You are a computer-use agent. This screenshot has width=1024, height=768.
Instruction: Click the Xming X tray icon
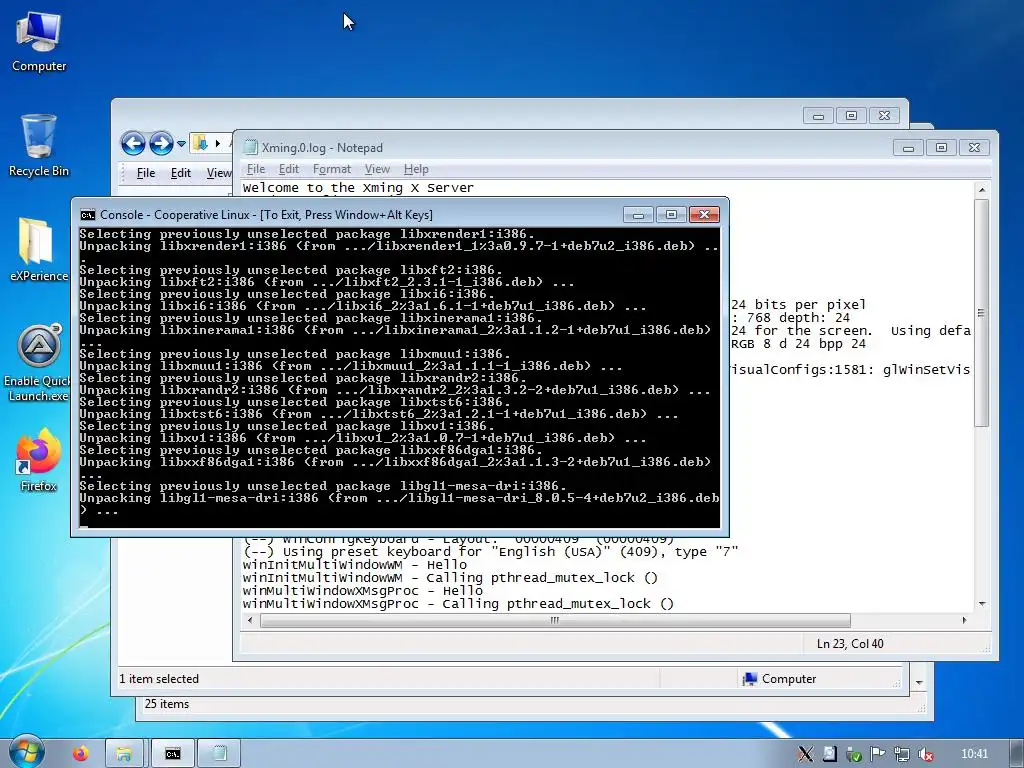pyautogui.click(x=805, y=754)
